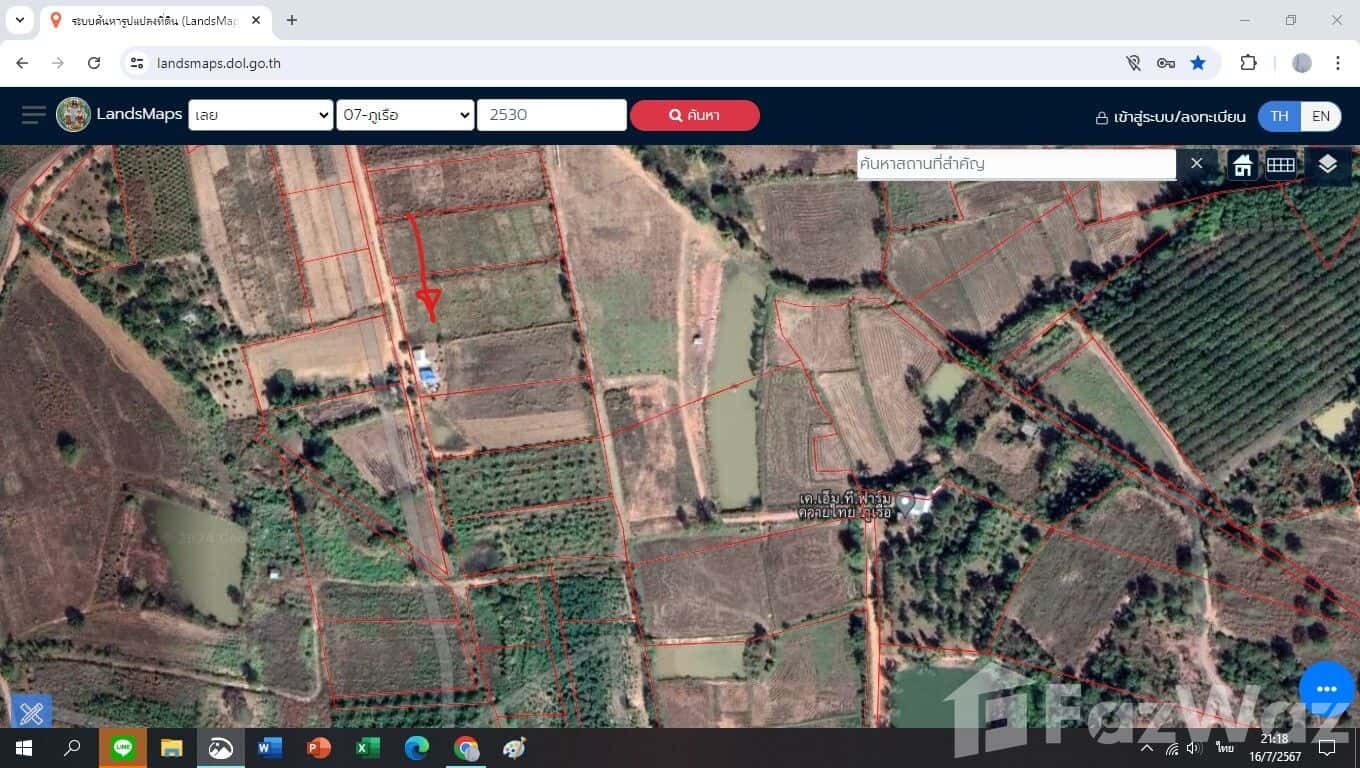Viewport: 1360px width, 768px height.
Task: Expand the province dropdown showing เลย
Action: 261,115
